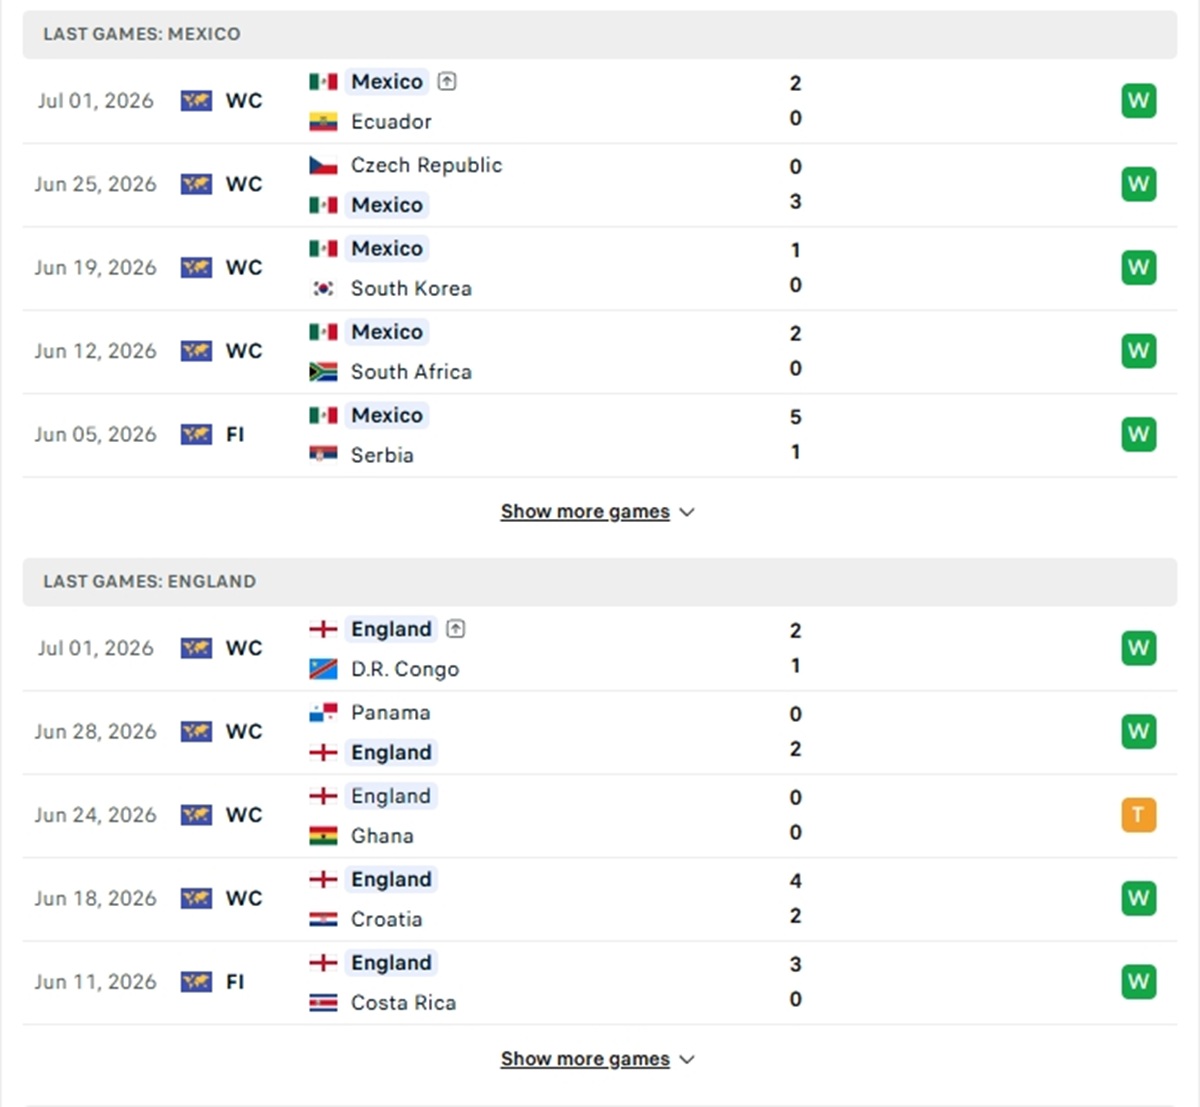Click the Ghana flag icon
Image resolution: width=1200 pixels, height=1107 pixels.
(x=323, y=836)
